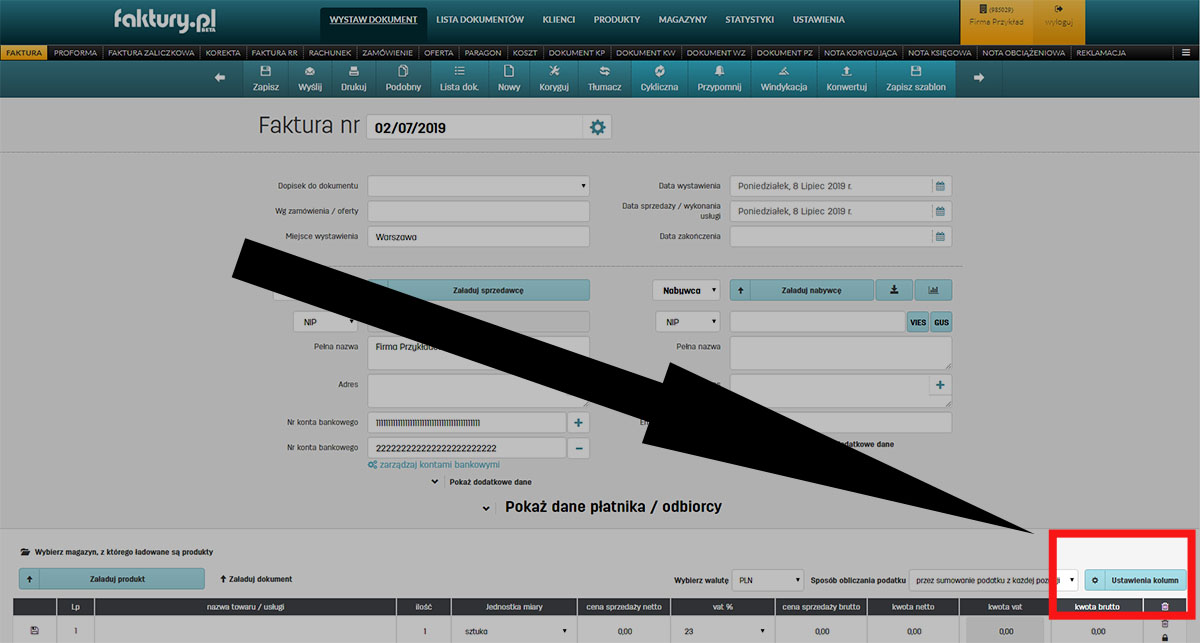Open the Wybierz walutę PLN dropdown
Viewport: 1200px width, 643px height.
click(768, 580)
